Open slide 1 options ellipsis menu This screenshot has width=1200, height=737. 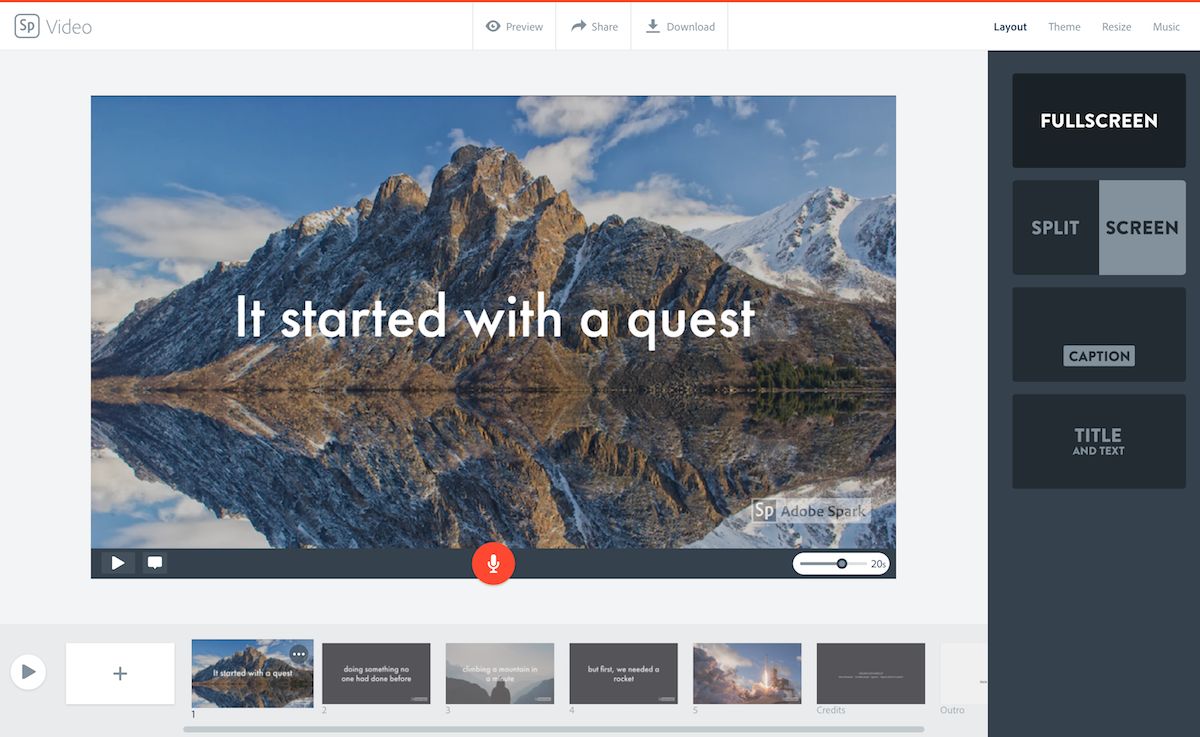tap(299, 654)
